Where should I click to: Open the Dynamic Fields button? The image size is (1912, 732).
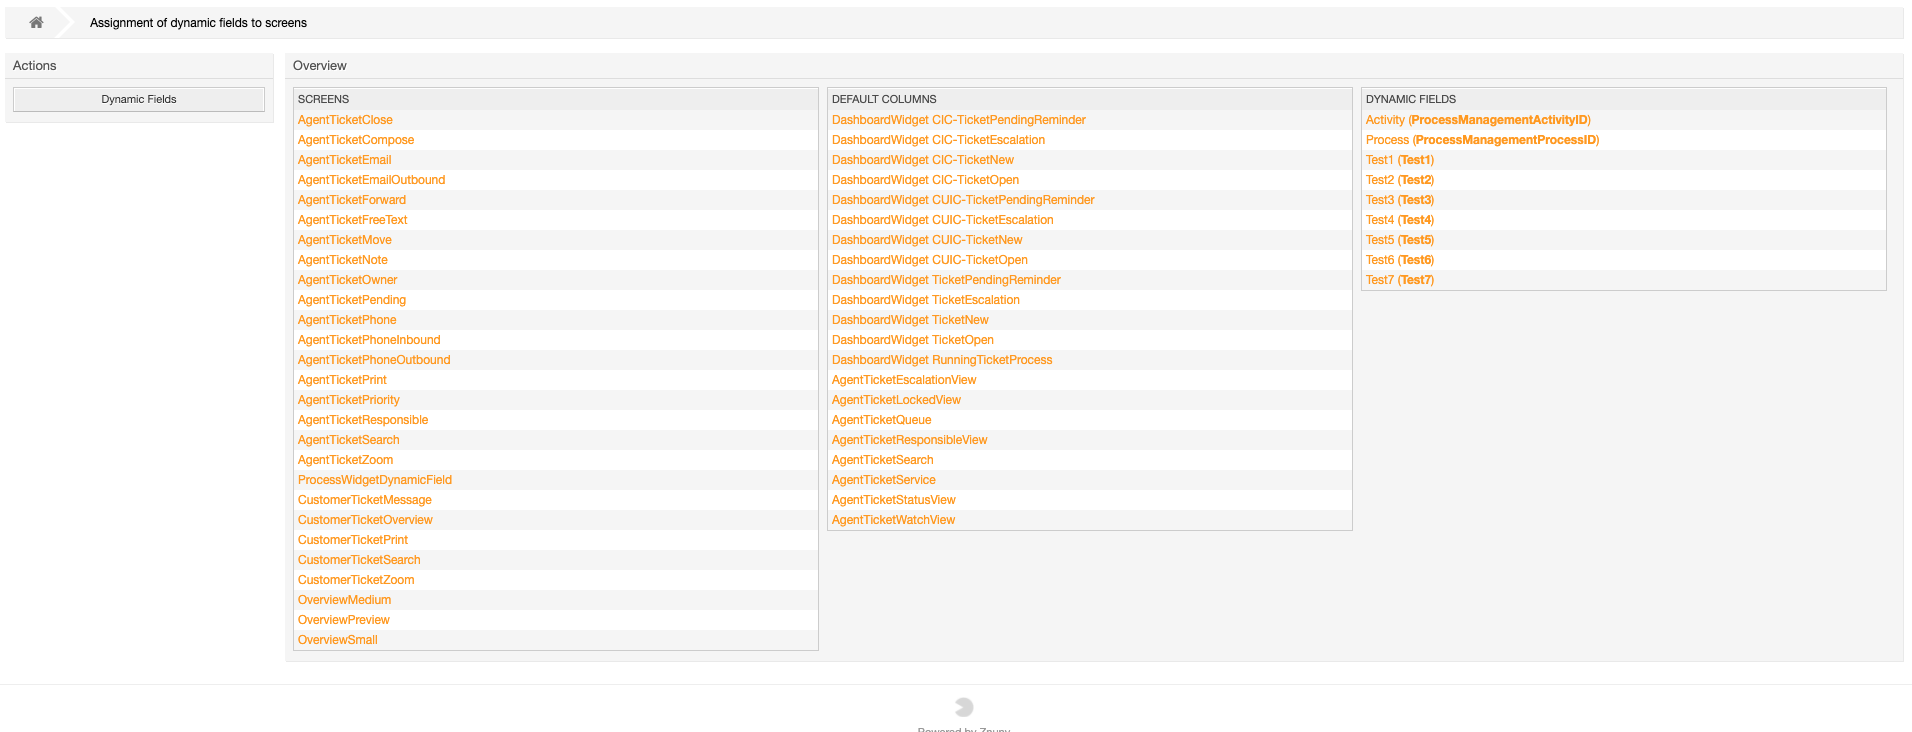pyautogui.click(x=139, y=99)
